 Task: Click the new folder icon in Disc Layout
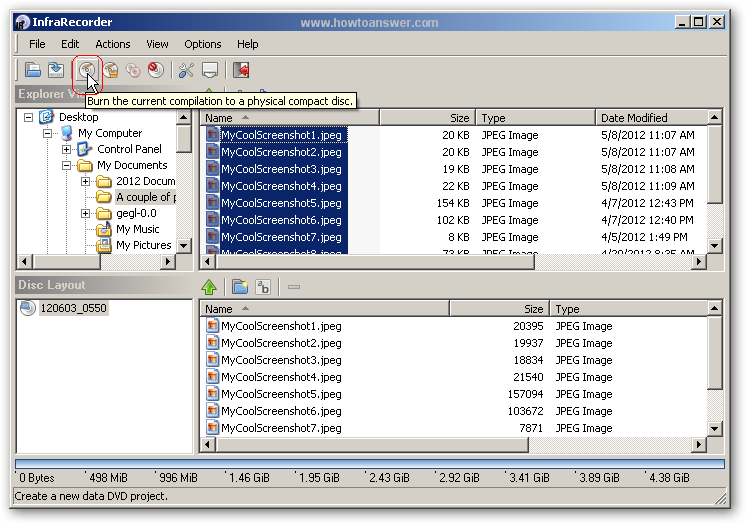point(240,287)
